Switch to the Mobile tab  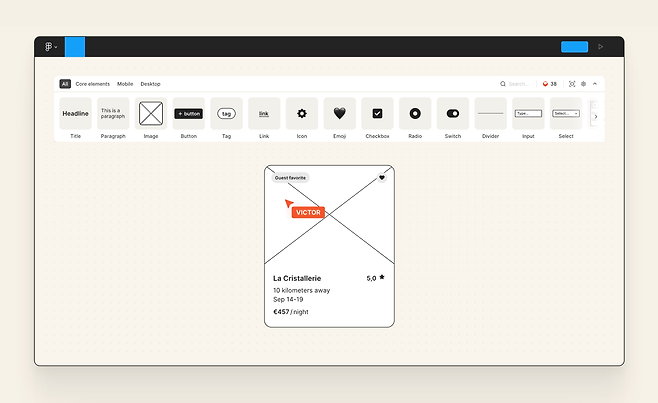125,84
